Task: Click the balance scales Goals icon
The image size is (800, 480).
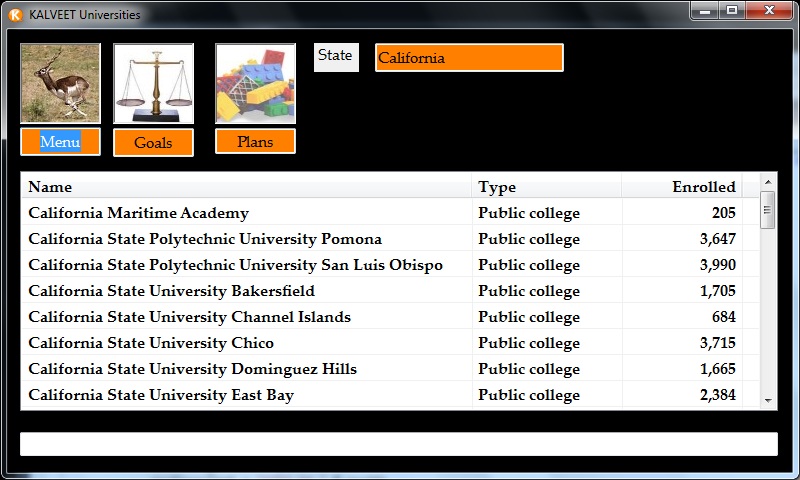Action: (x=153, y=83)
